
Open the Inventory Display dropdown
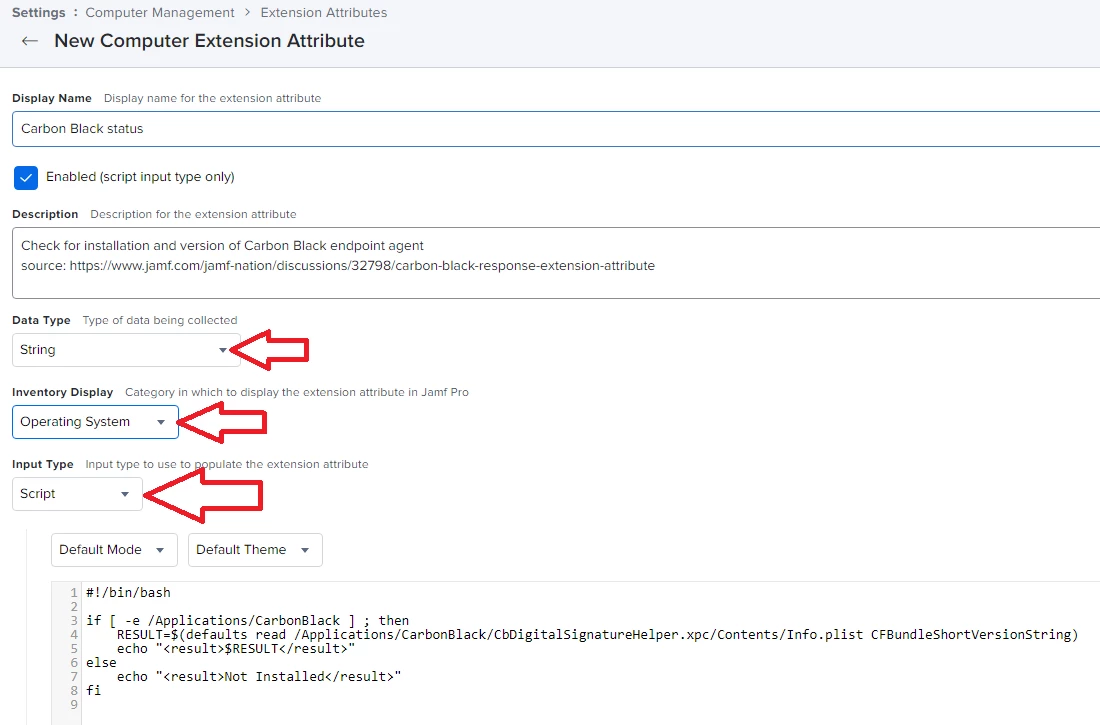[x=95, y=422]
